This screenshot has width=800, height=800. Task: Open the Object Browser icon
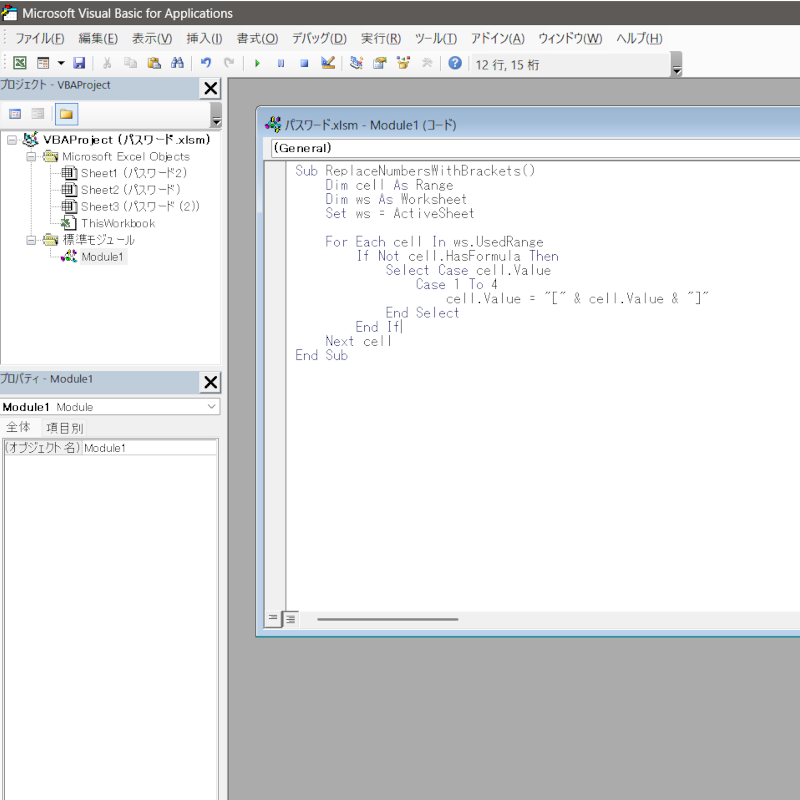[404, 63]
